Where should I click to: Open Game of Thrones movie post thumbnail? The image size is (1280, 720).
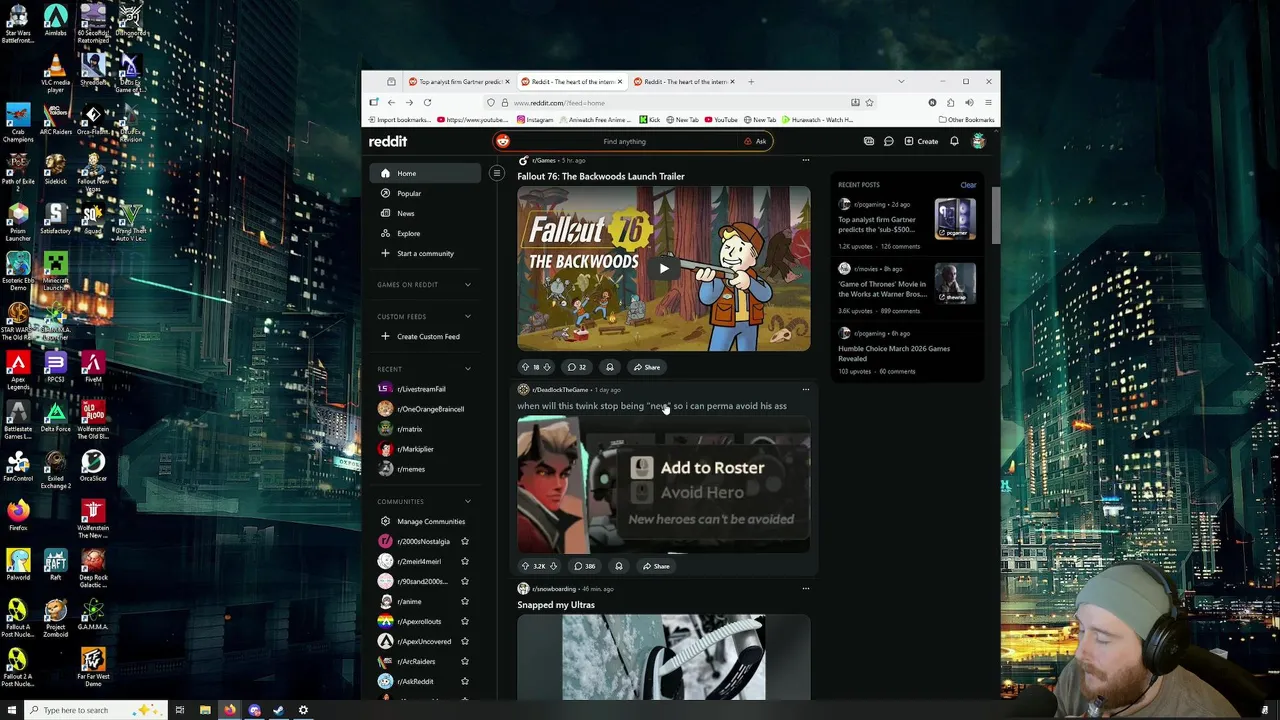click(x=955, y=283)
